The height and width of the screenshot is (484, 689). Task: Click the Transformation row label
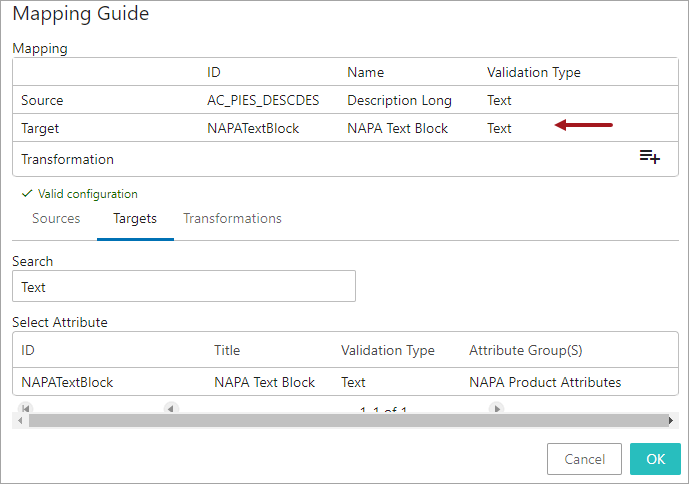pos(67,159)
